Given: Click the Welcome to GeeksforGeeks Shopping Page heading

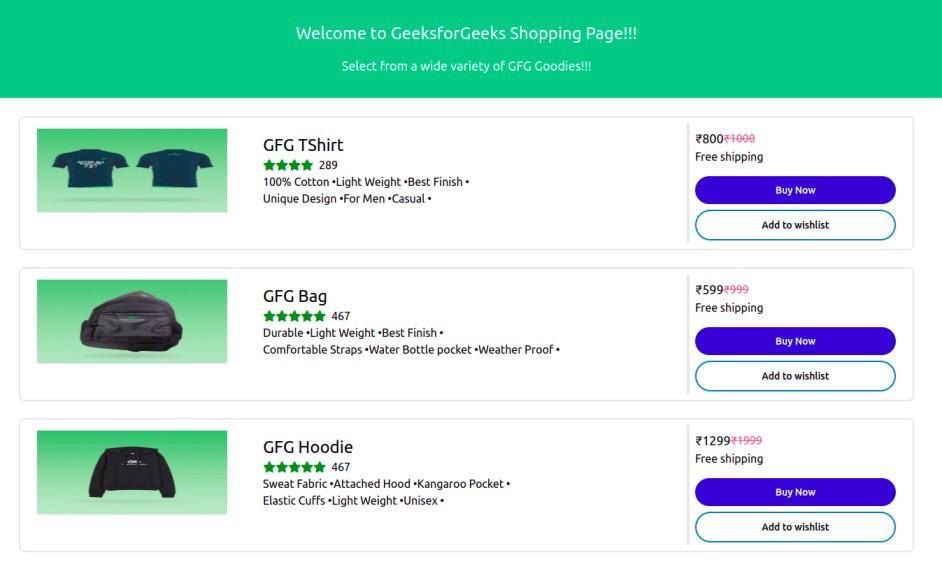Looking at the screenshot, I should [466, 33].
